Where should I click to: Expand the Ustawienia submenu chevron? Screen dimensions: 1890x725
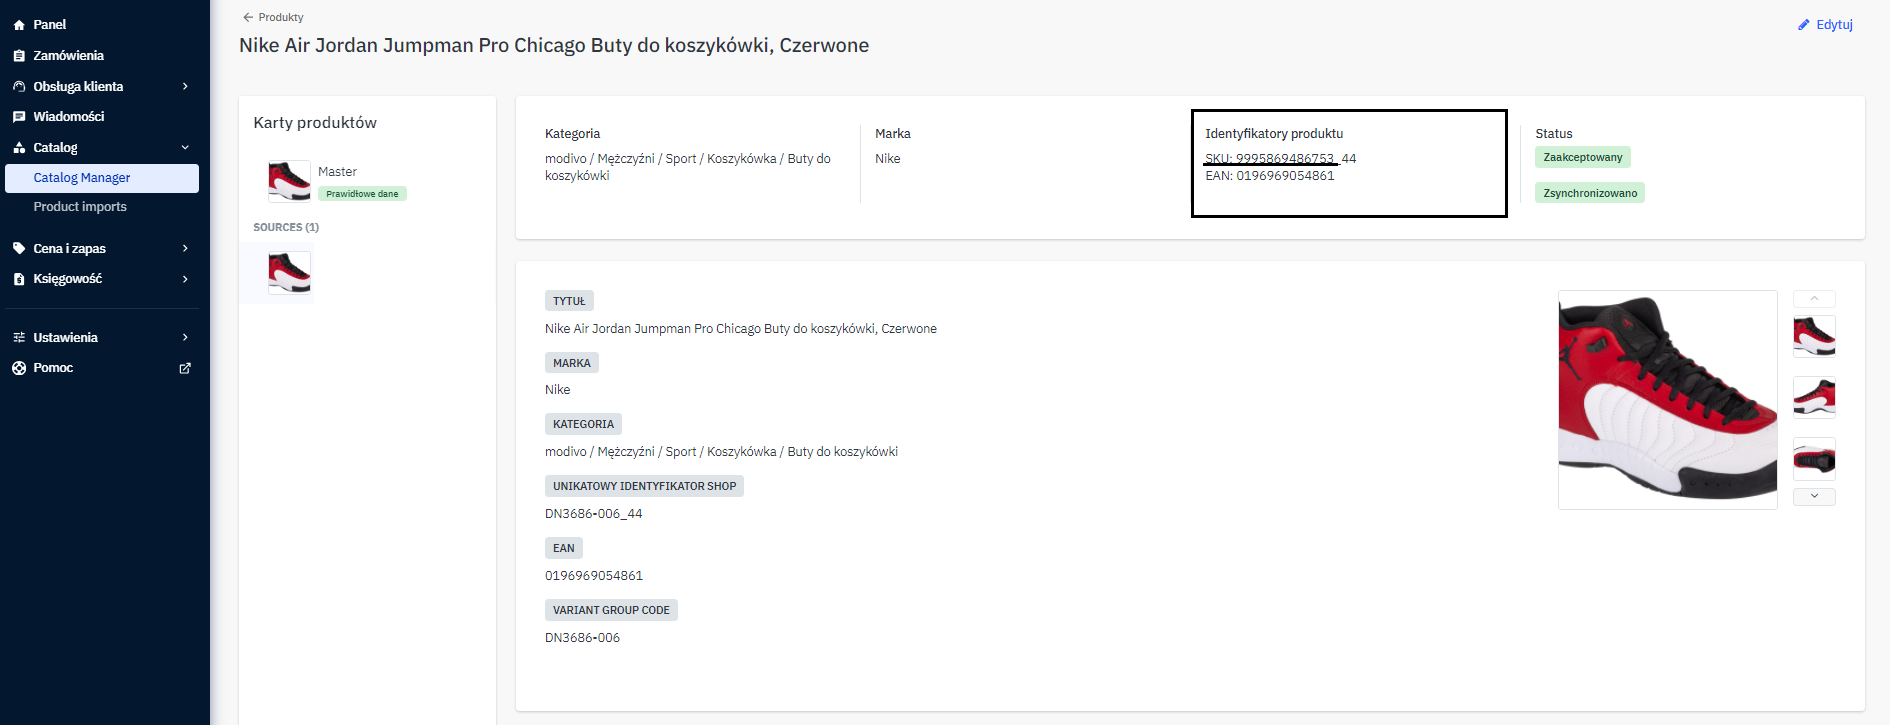tap(185, 338)
